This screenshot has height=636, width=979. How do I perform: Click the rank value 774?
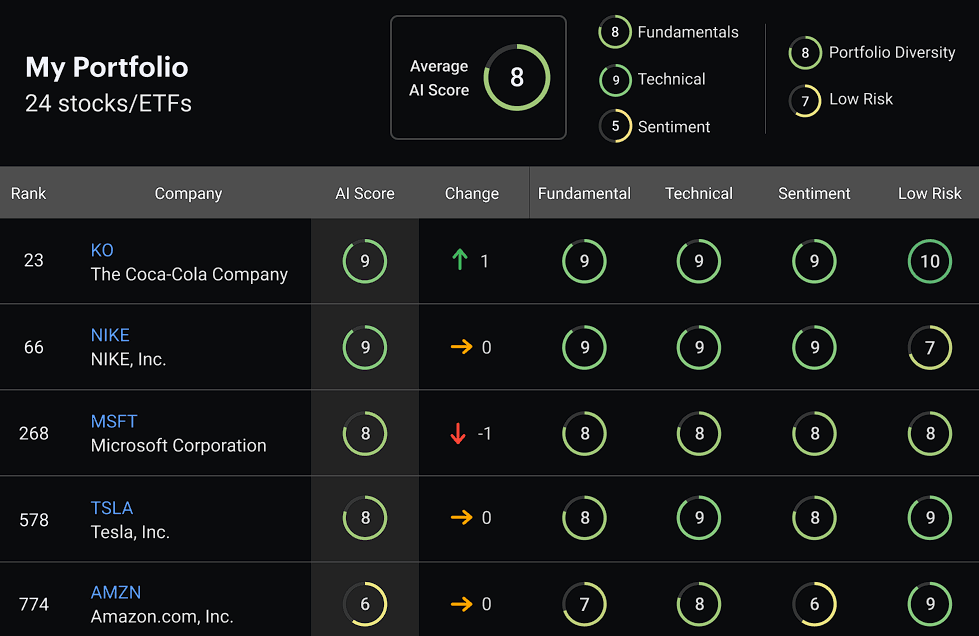34,604
